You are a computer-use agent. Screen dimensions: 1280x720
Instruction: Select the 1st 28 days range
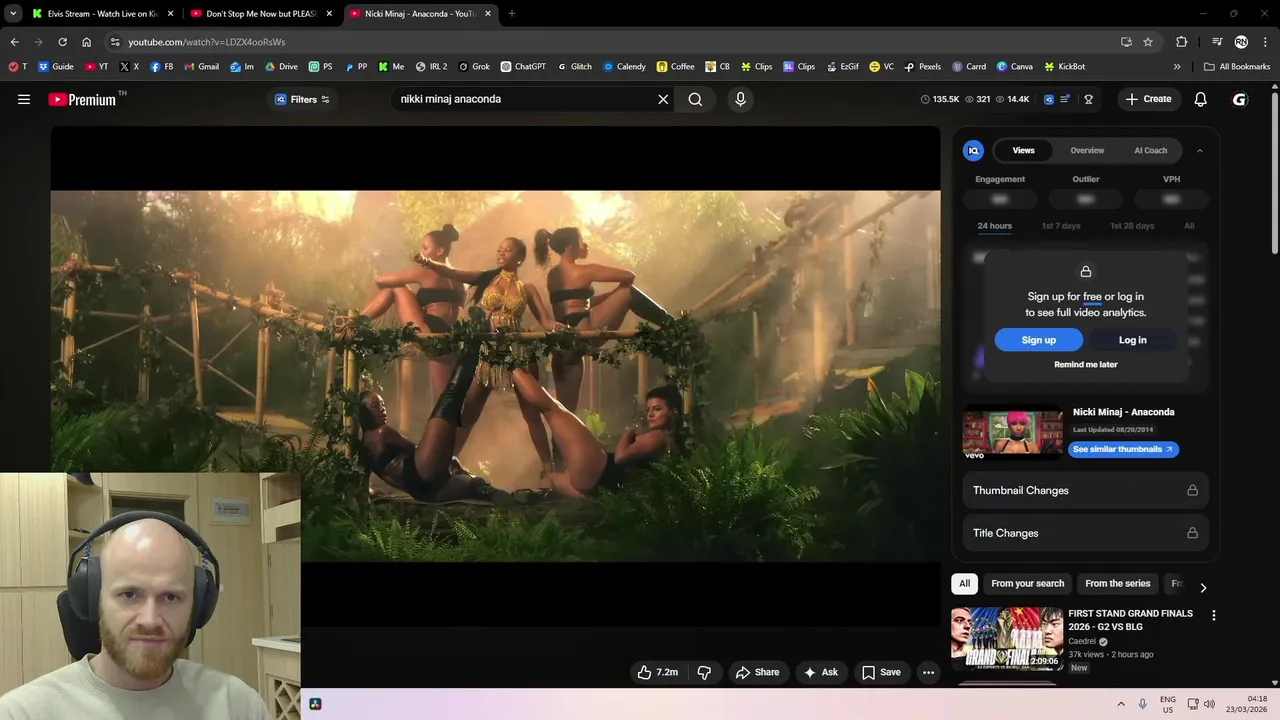click(1132, 226)
